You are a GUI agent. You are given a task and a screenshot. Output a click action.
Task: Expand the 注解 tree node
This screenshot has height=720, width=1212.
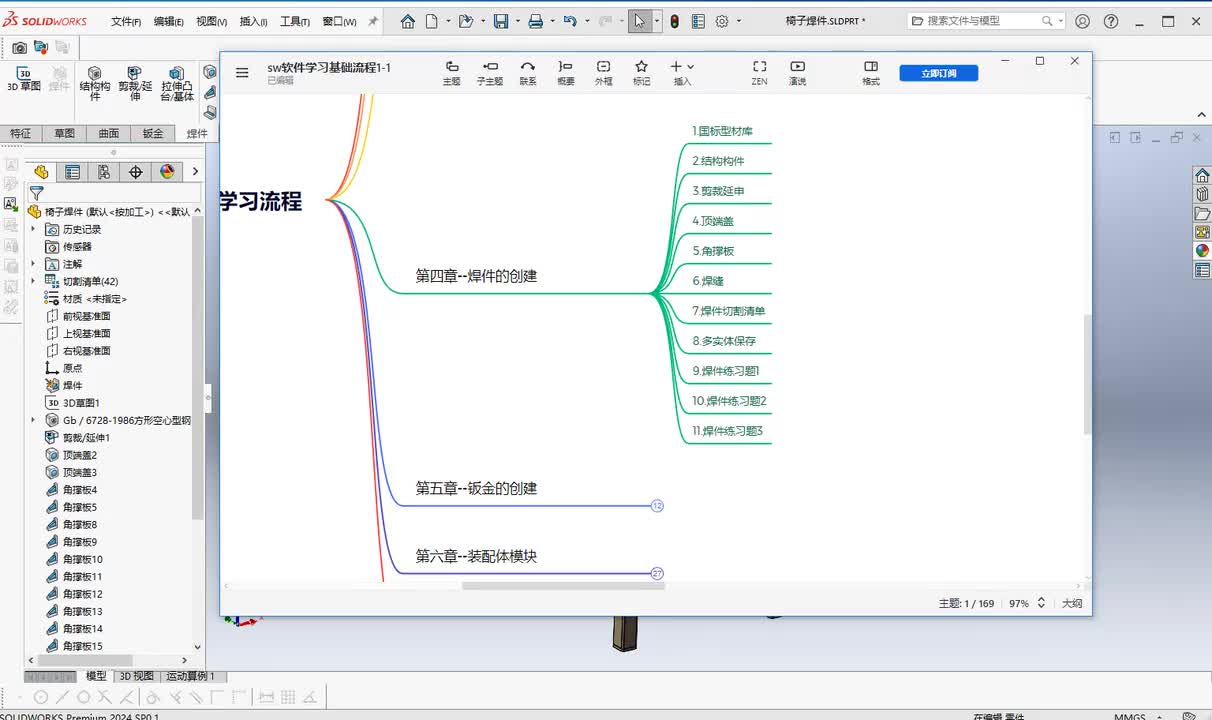pos(33,264)
